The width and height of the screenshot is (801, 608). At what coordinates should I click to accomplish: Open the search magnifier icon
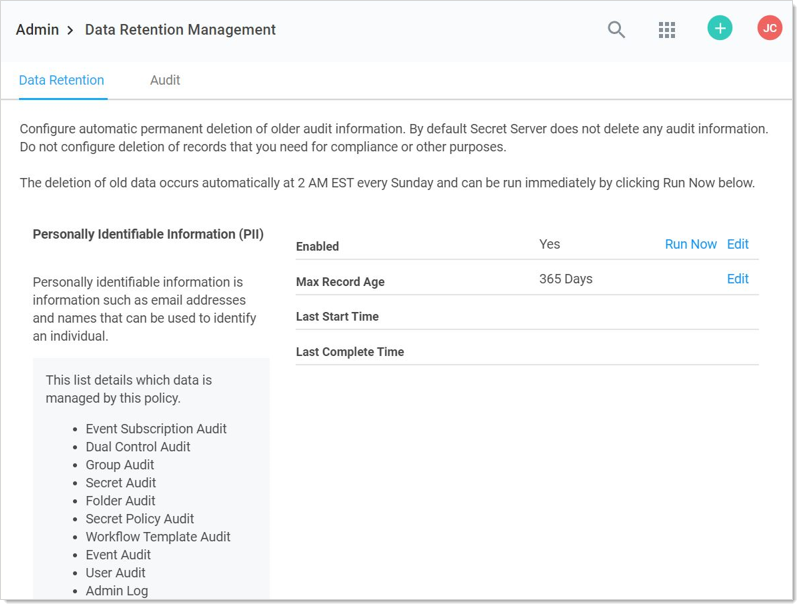(616, 30)
